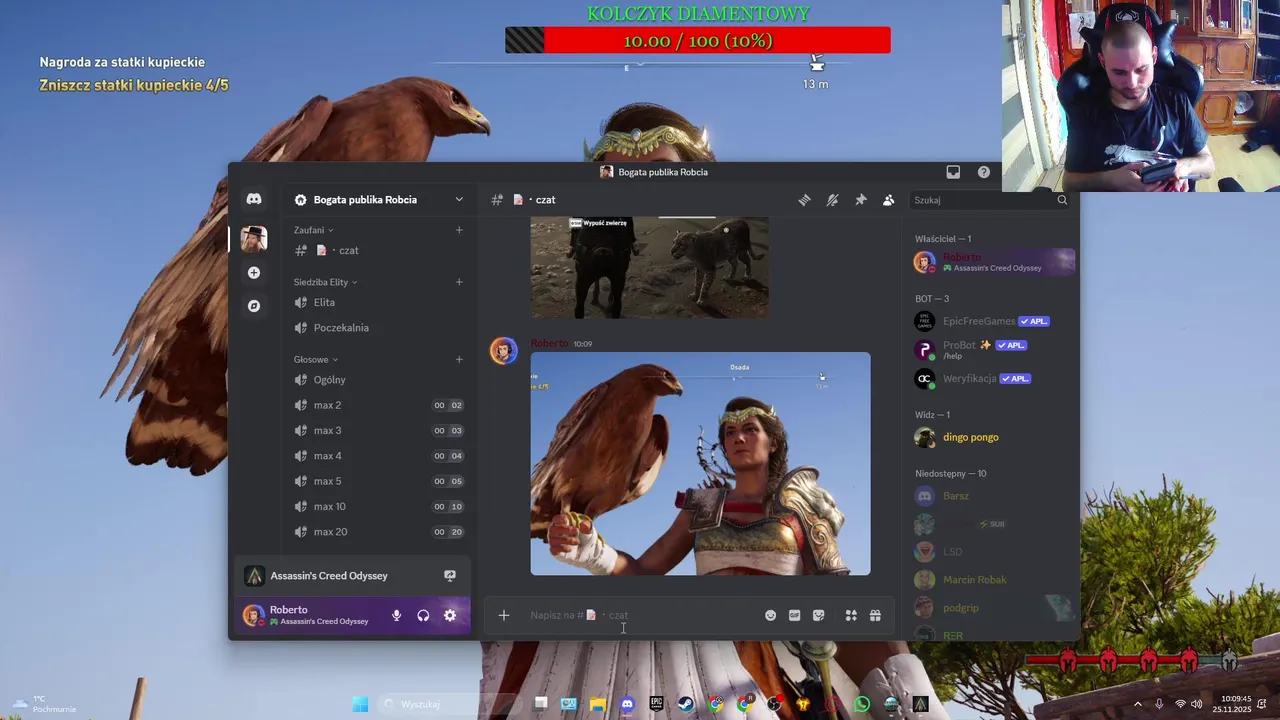The width and height of the screenshot is (1280, 720).
Task: Toggle the member list visibility icon
Action: pyautogui.click(x=888, y=200)
